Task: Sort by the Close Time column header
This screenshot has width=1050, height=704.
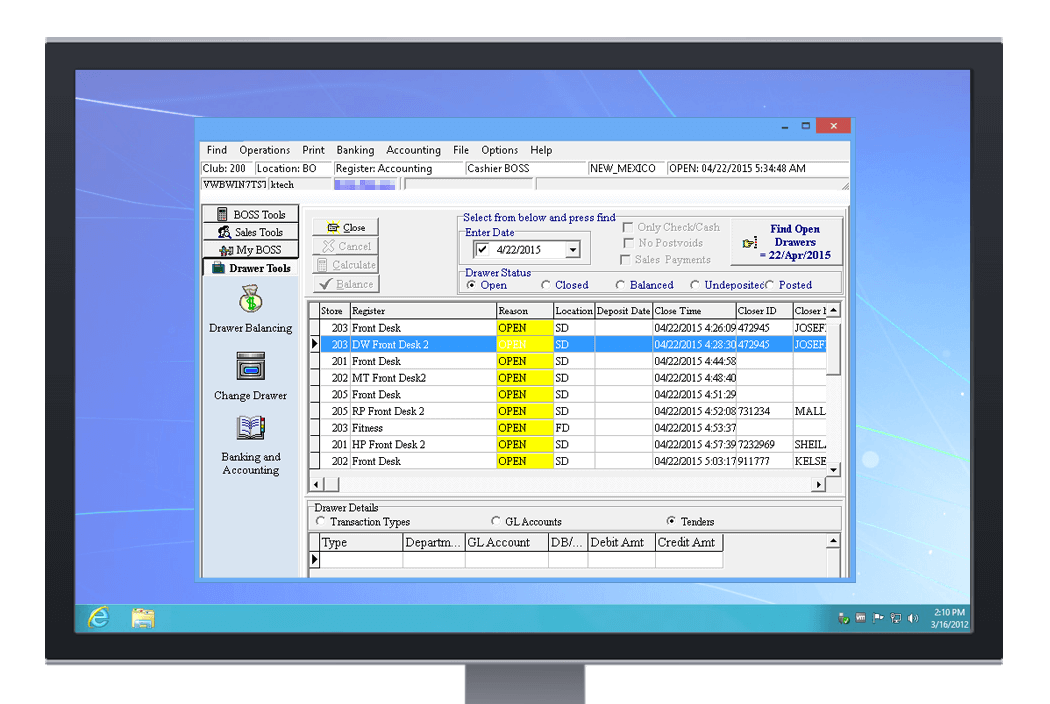Action: [694, 311]
